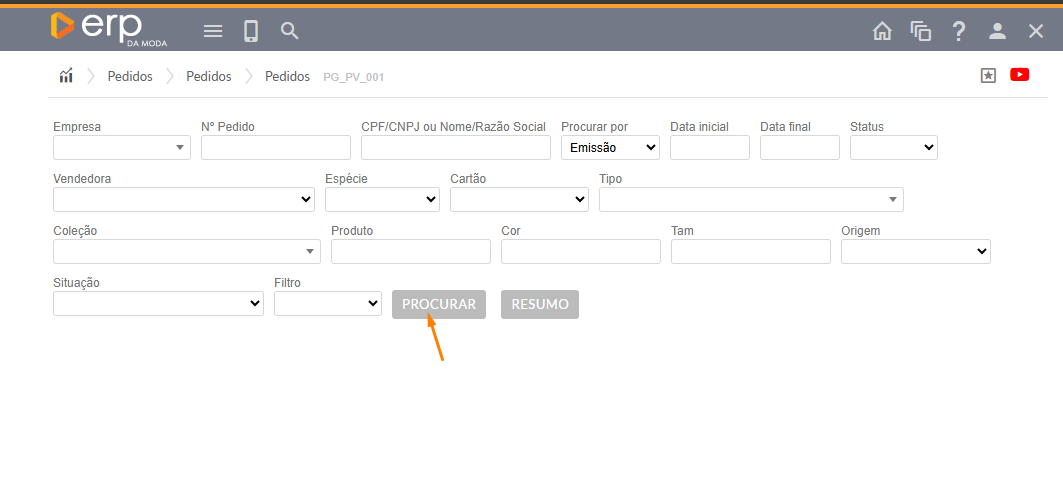This screenshot has width=1063, height=485.
Task: Add page to favorites star
Action: [988, 75]
